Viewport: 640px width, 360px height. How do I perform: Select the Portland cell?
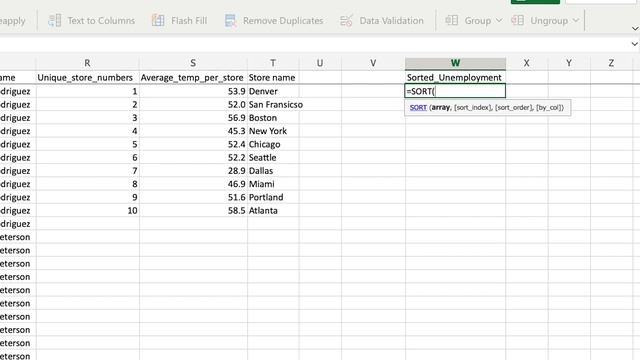tap(273, 197)
